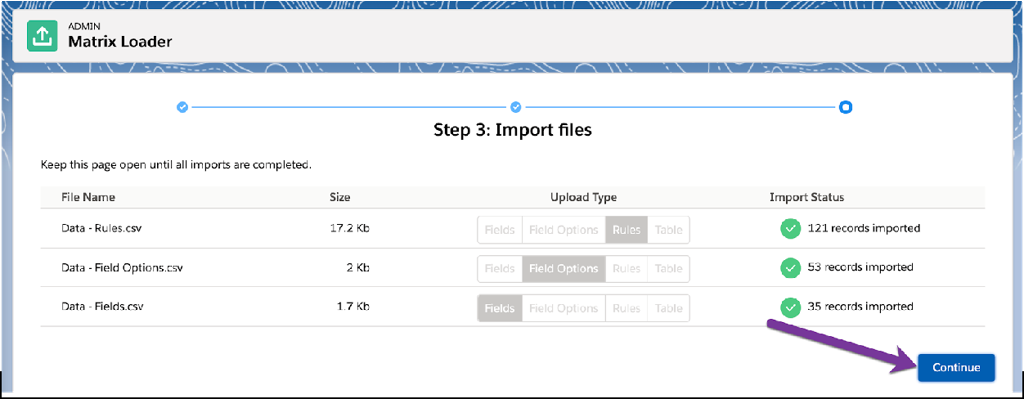Choose Field Options type for Data - Fields.csv
This screenshot has width=1024, height=399.
click(x=564, y=308)
